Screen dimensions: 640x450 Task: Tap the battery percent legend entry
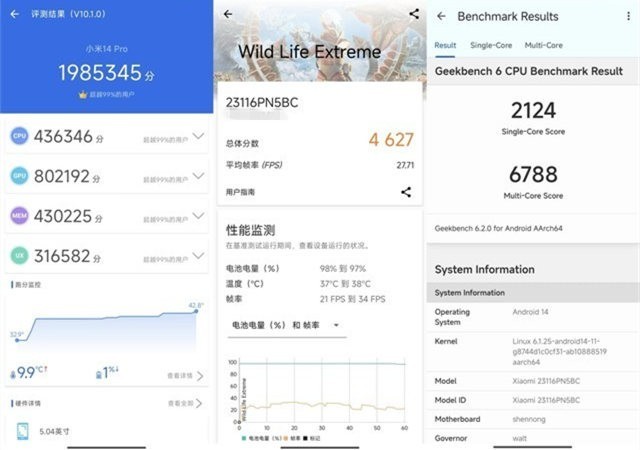[262, 438]
